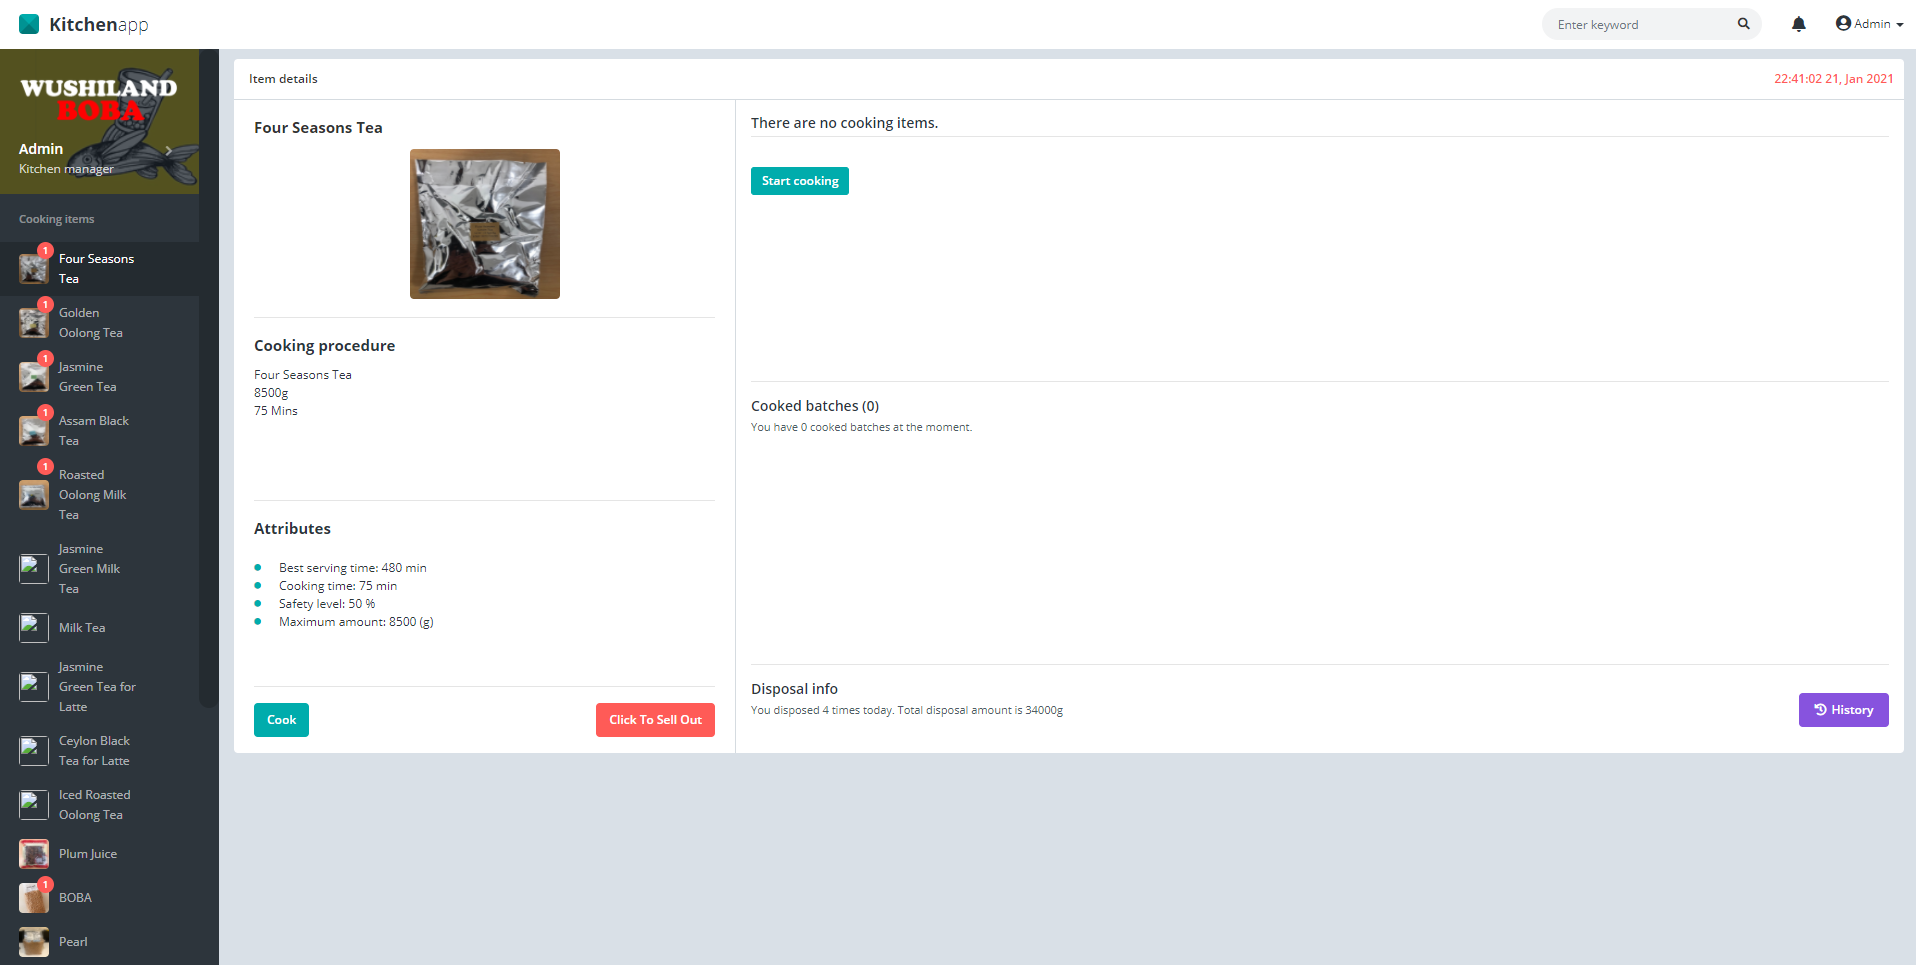Type in the Enter keyword search field
The image size is (1916, 965).
[1640, 25]
